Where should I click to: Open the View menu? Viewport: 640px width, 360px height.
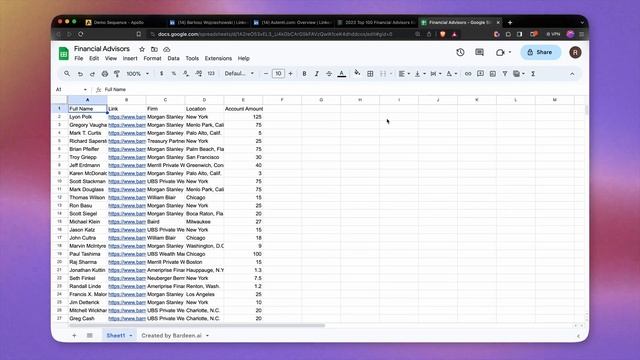[111, 58]
